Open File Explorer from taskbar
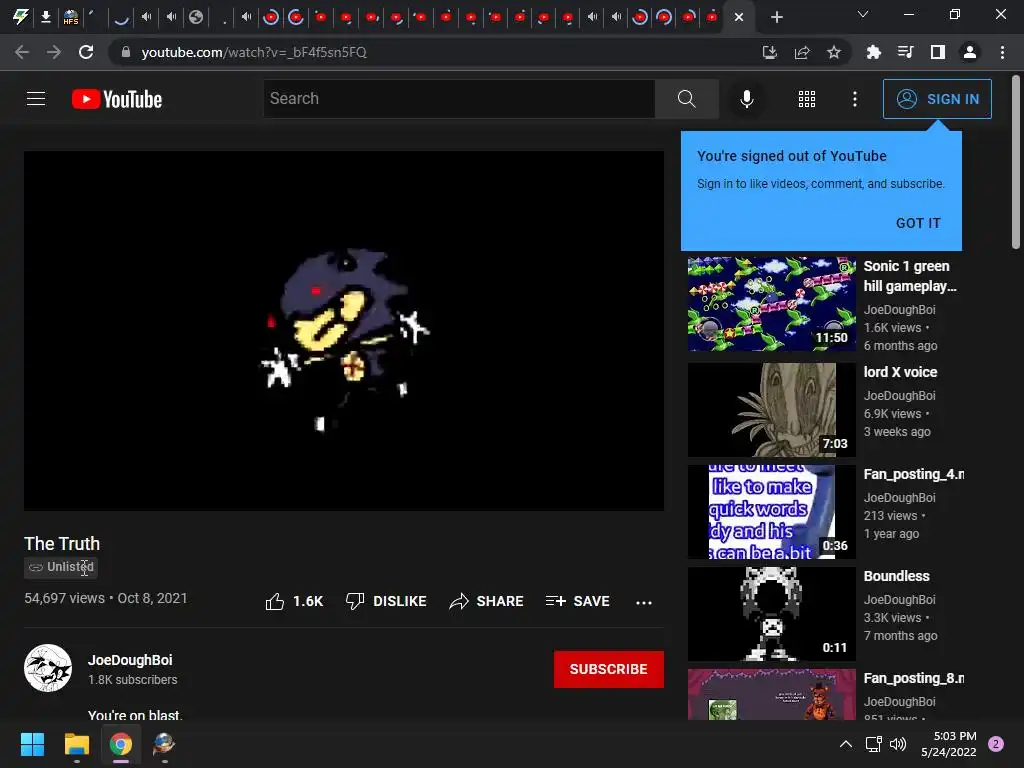 pyautogui.click(x=76, y=744)
